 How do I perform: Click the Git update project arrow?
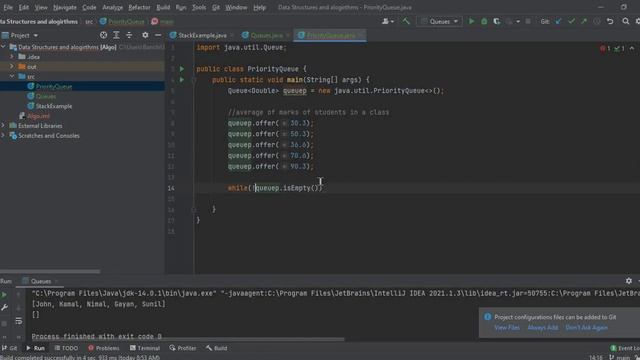(558, 21)
